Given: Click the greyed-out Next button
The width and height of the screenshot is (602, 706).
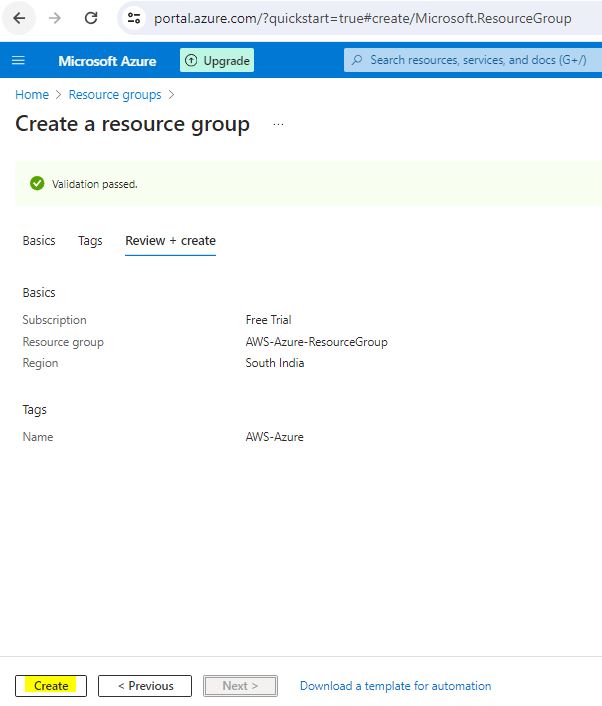Looking at the screenshot, I should click(240, 686).
